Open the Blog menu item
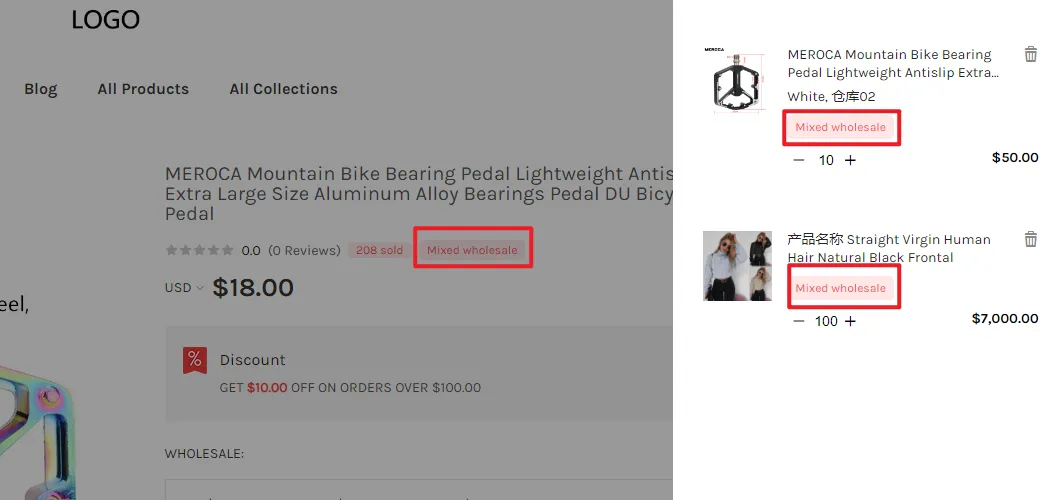1061x500 pixels. click(41, 89)
